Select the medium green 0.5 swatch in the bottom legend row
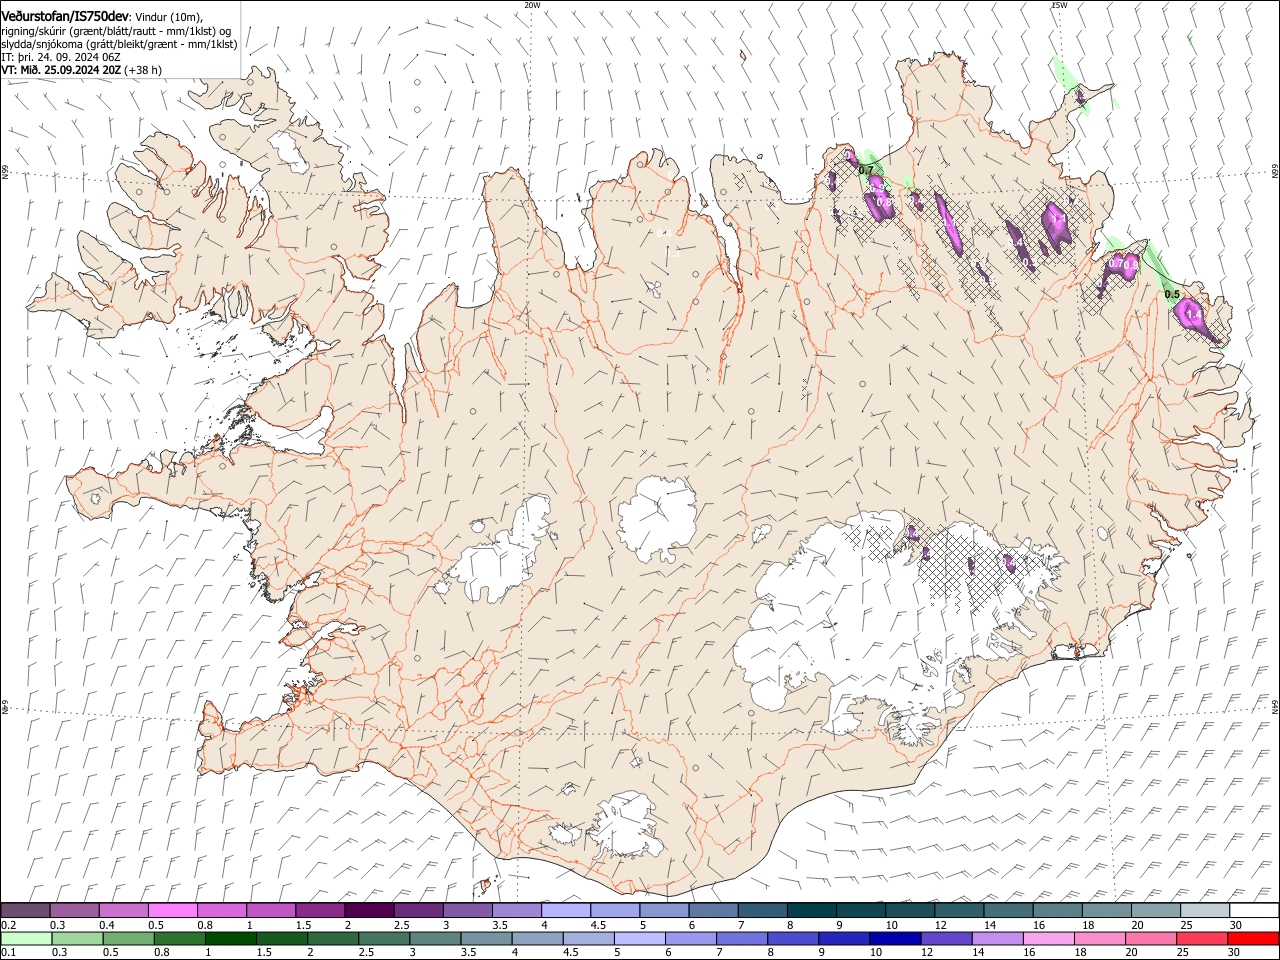Image resolution: width=1280 pixels, height=960 pixels. click(128, 939)
